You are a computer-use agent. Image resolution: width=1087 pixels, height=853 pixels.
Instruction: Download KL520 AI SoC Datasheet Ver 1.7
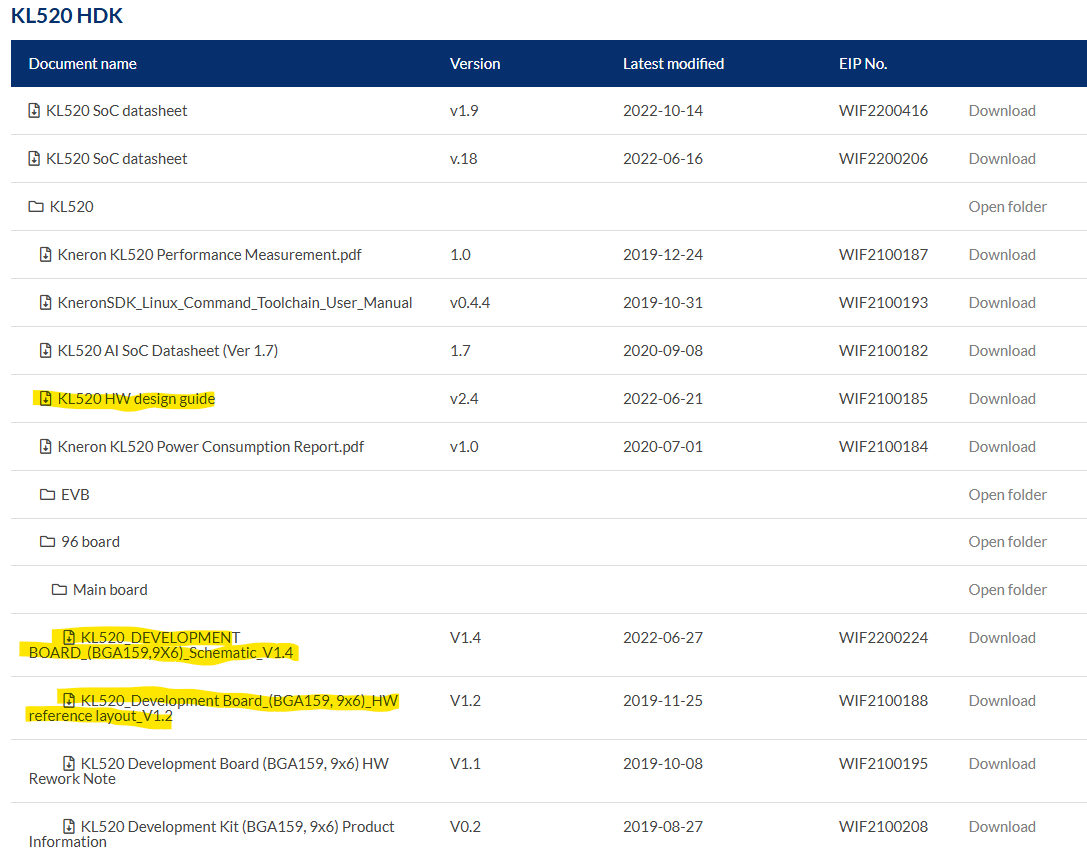tap(1002, 350)
